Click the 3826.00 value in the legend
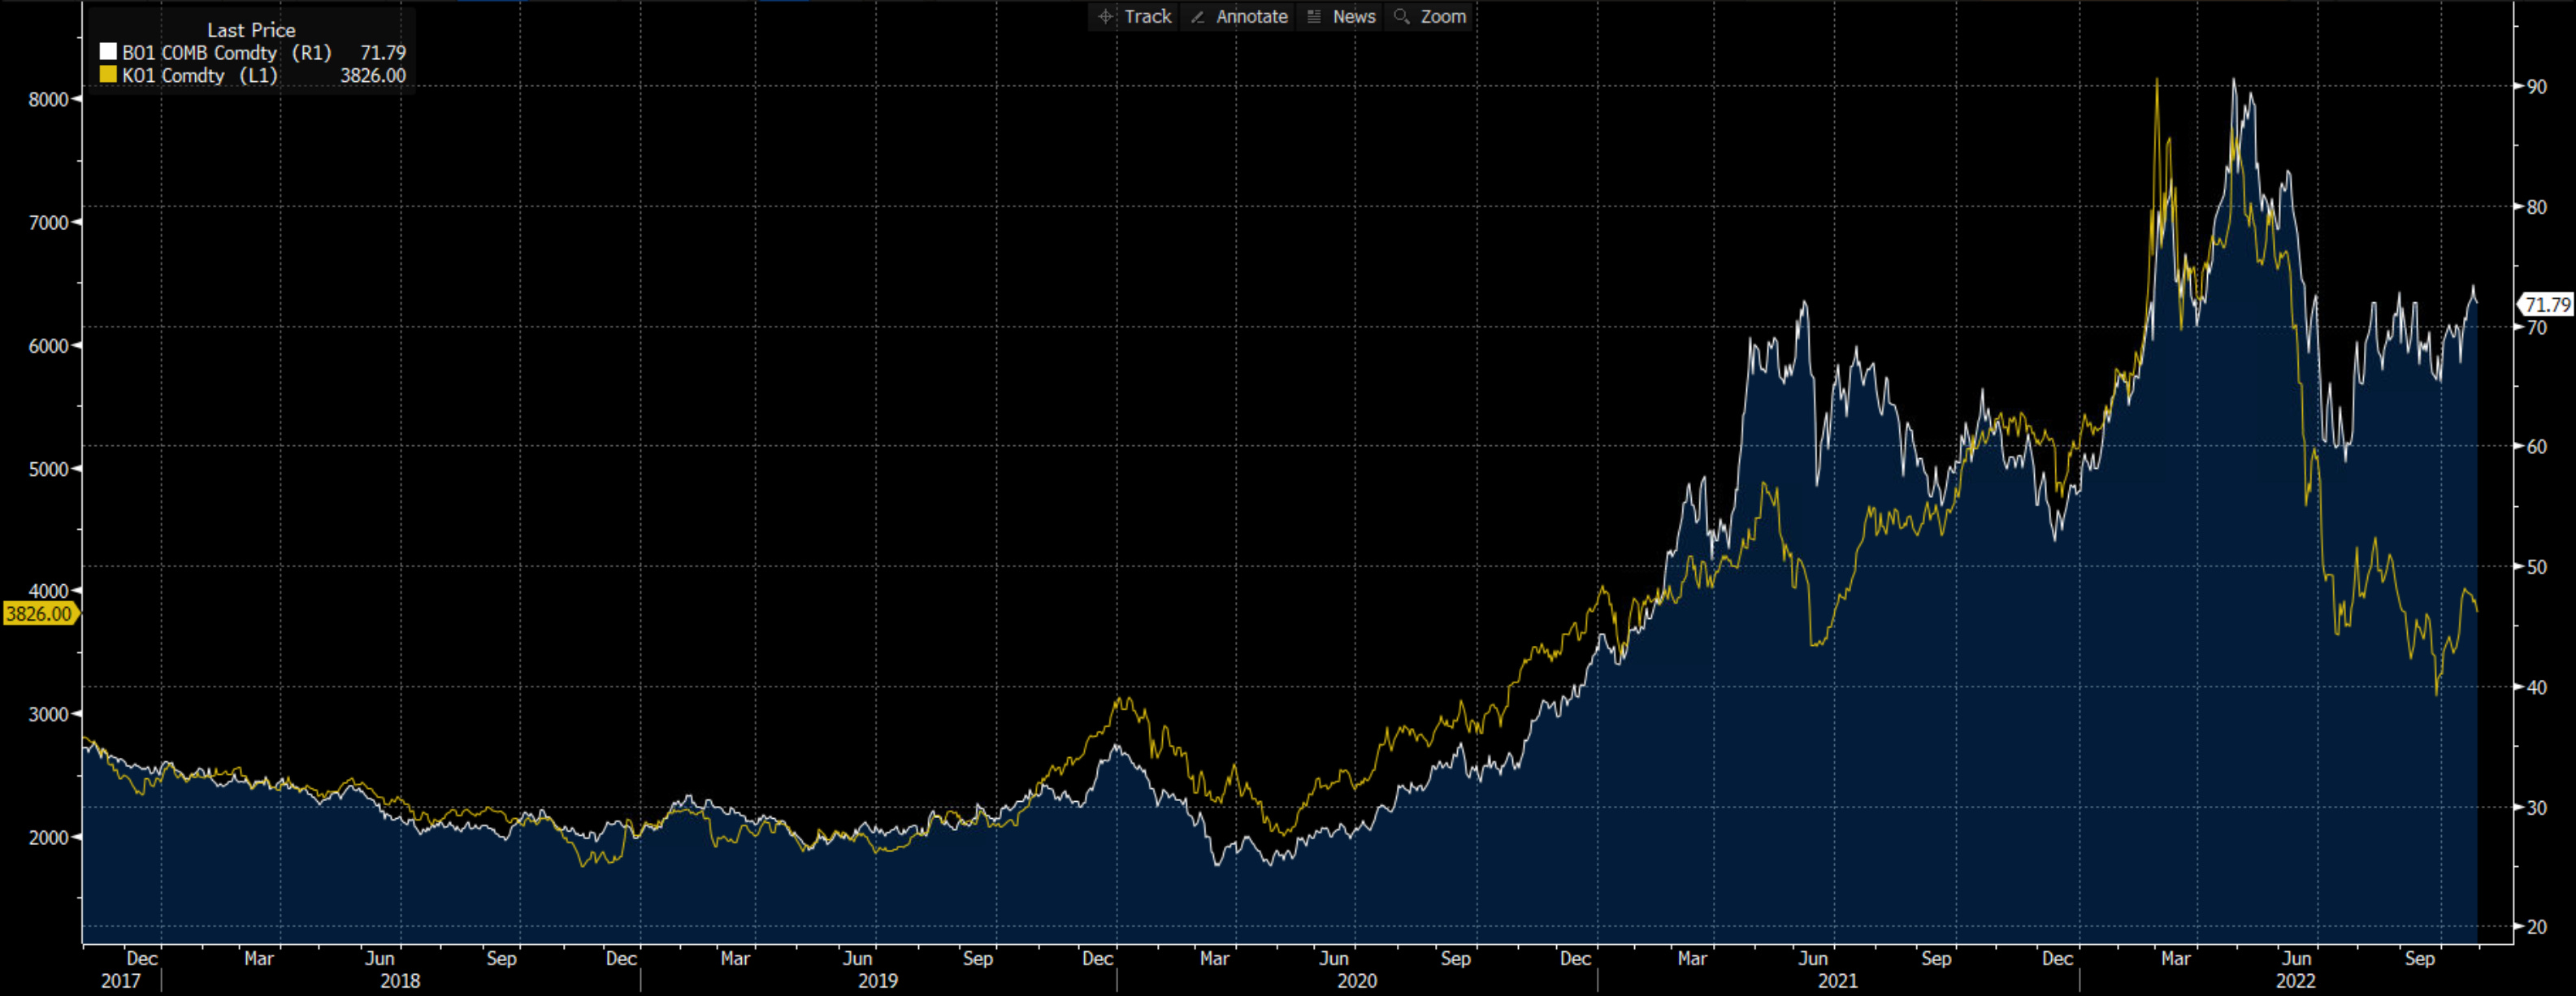Viewport: 2576px width, 996px height. [372, 75]
